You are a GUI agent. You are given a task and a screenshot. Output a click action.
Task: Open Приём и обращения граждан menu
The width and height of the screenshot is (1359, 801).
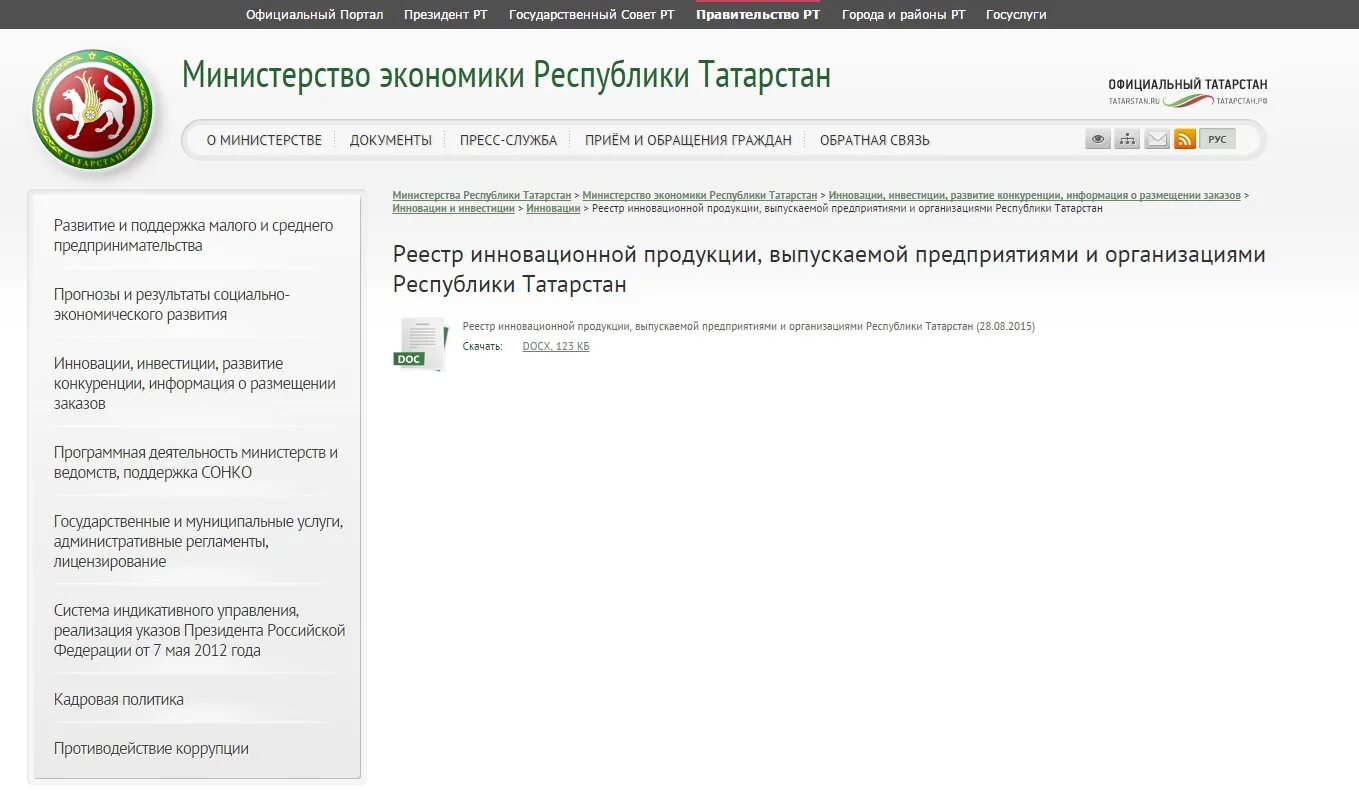688,140
